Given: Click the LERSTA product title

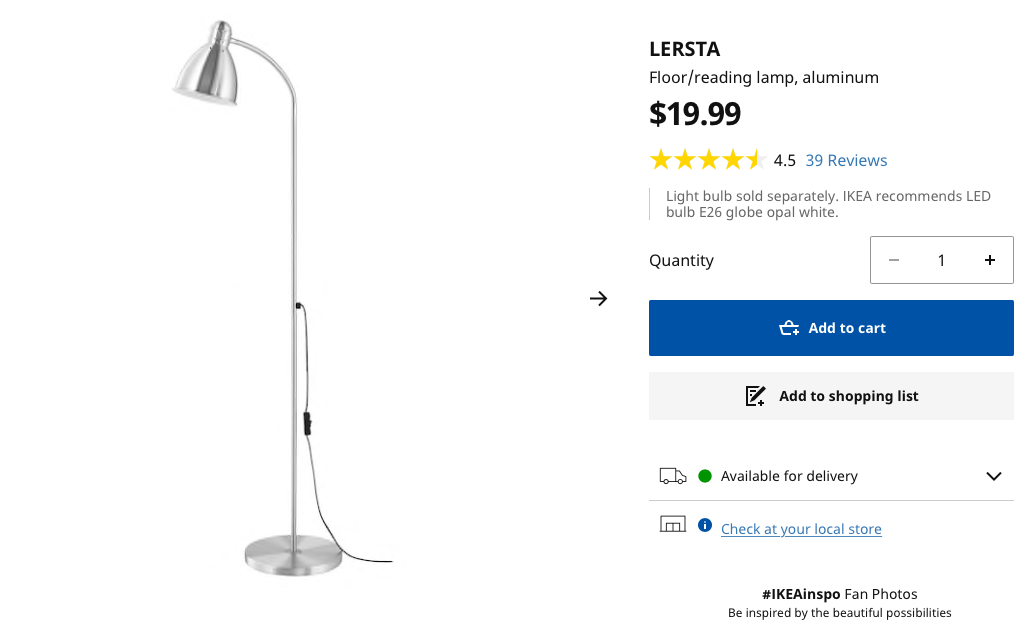Looking at the screenshot, I should [x=684, y=49].
